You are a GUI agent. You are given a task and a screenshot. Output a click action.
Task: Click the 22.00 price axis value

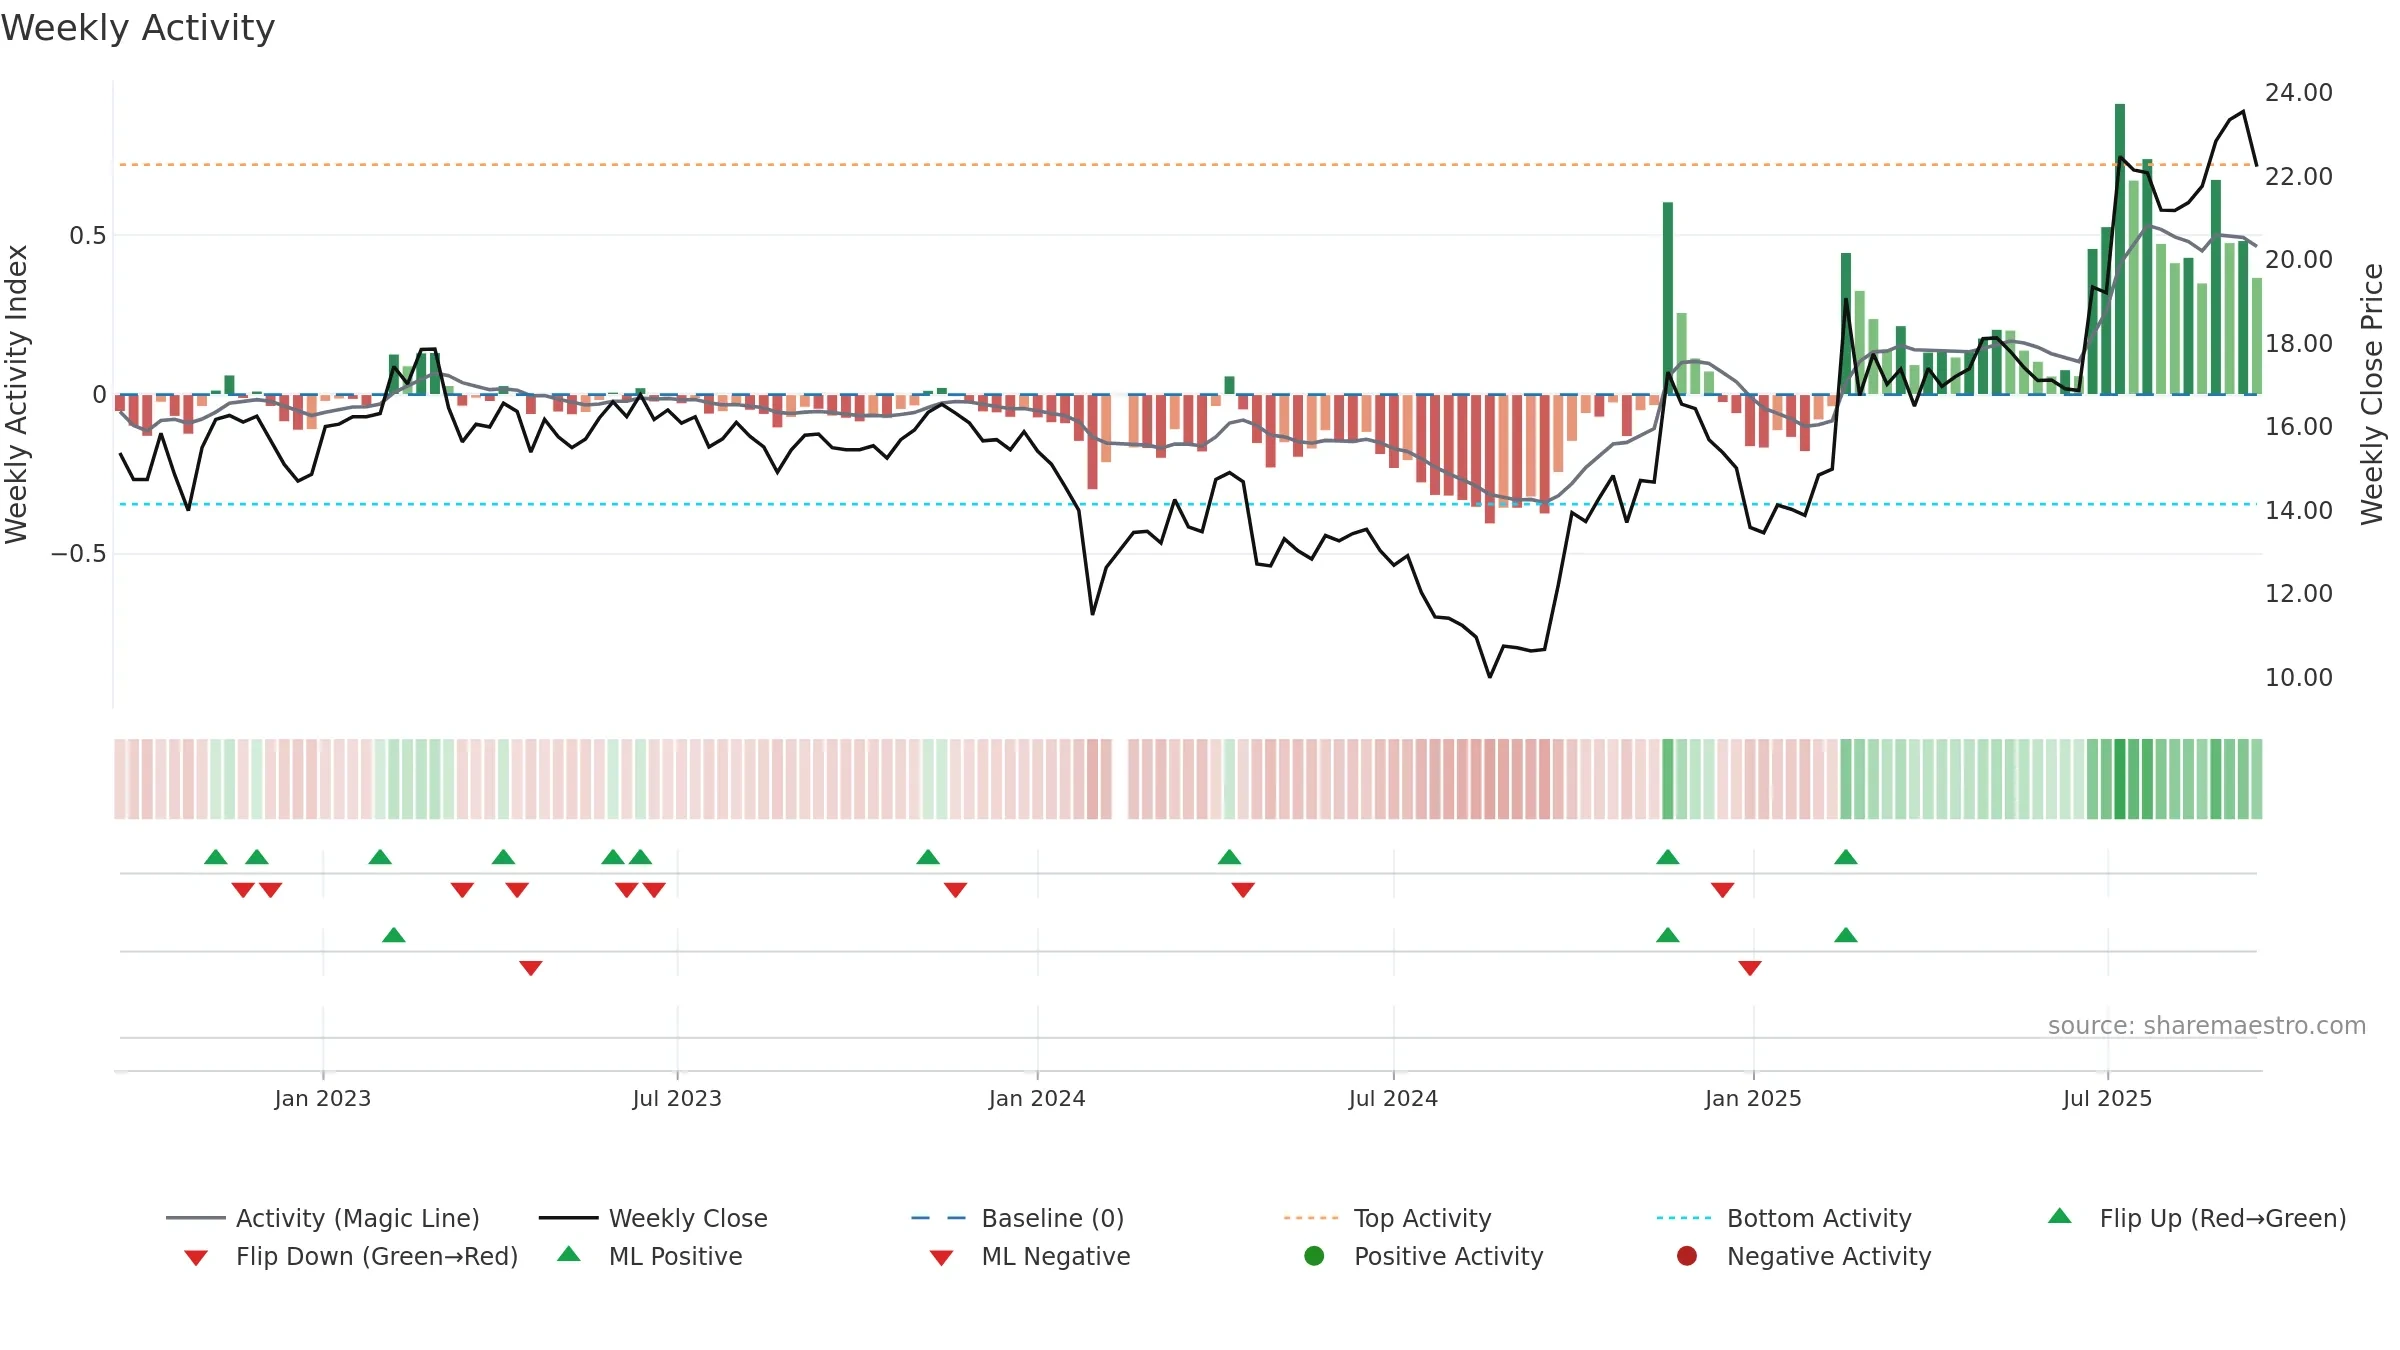point(2299,176)
